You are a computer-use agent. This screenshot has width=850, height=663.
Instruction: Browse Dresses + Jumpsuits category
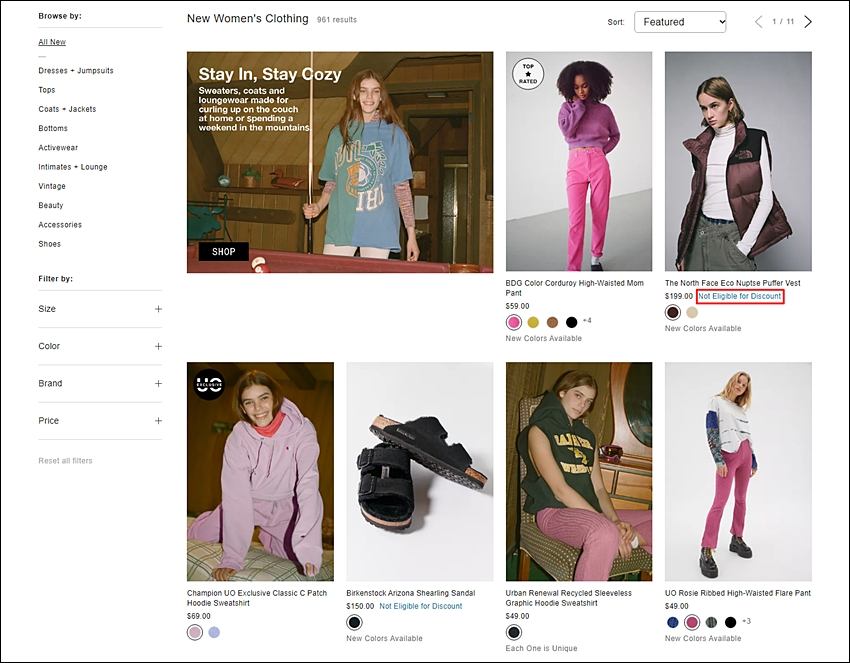76,70
